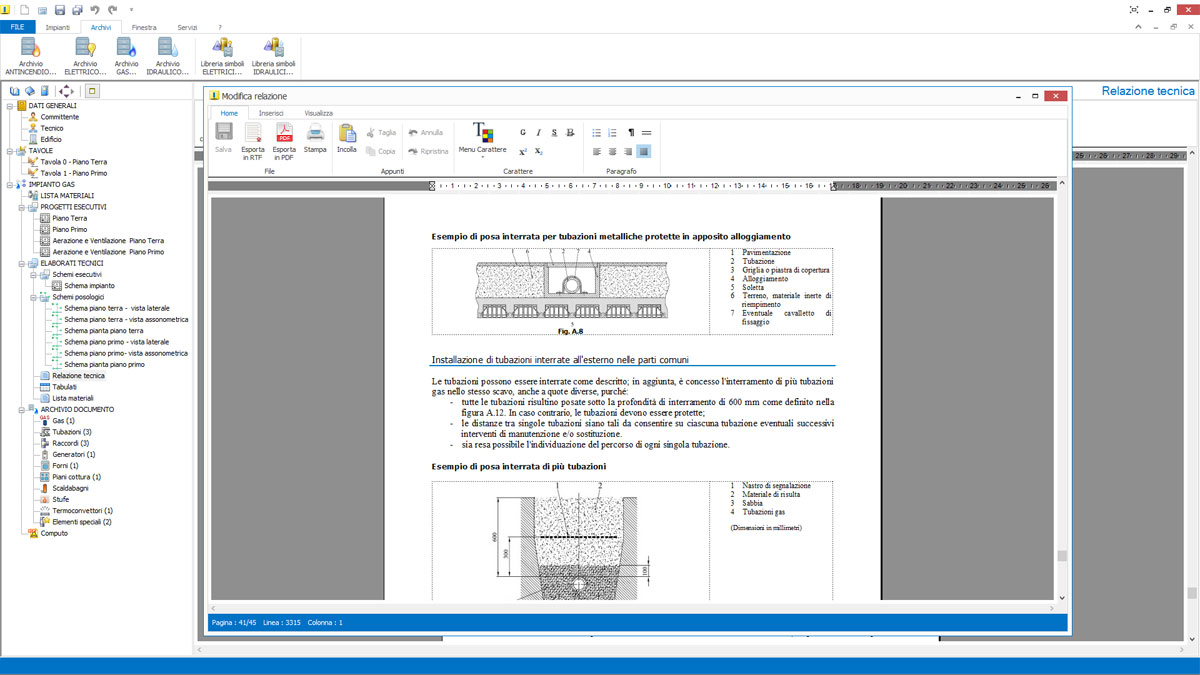Collapse the Schemi esecutivi tree node
The height and width of the screenshot is (675, 1200).
pyautogui.click(x=34, y=274)
